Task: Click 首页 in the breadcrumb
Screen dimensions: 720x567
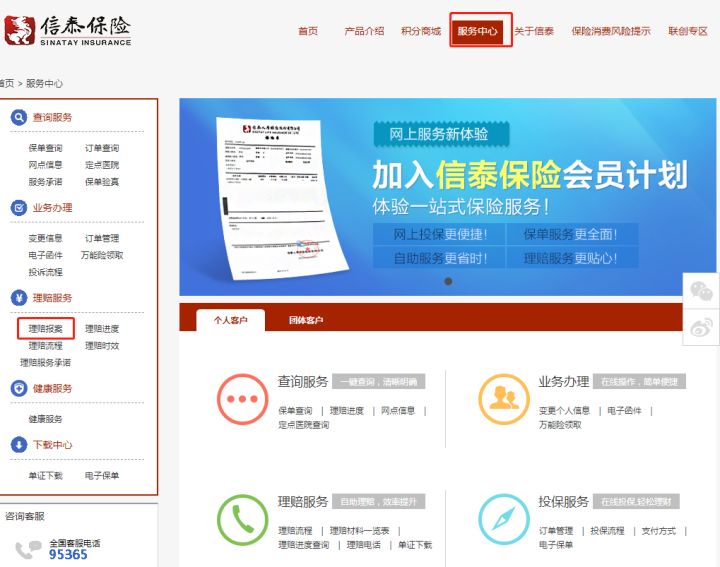Action: point(6,84)
